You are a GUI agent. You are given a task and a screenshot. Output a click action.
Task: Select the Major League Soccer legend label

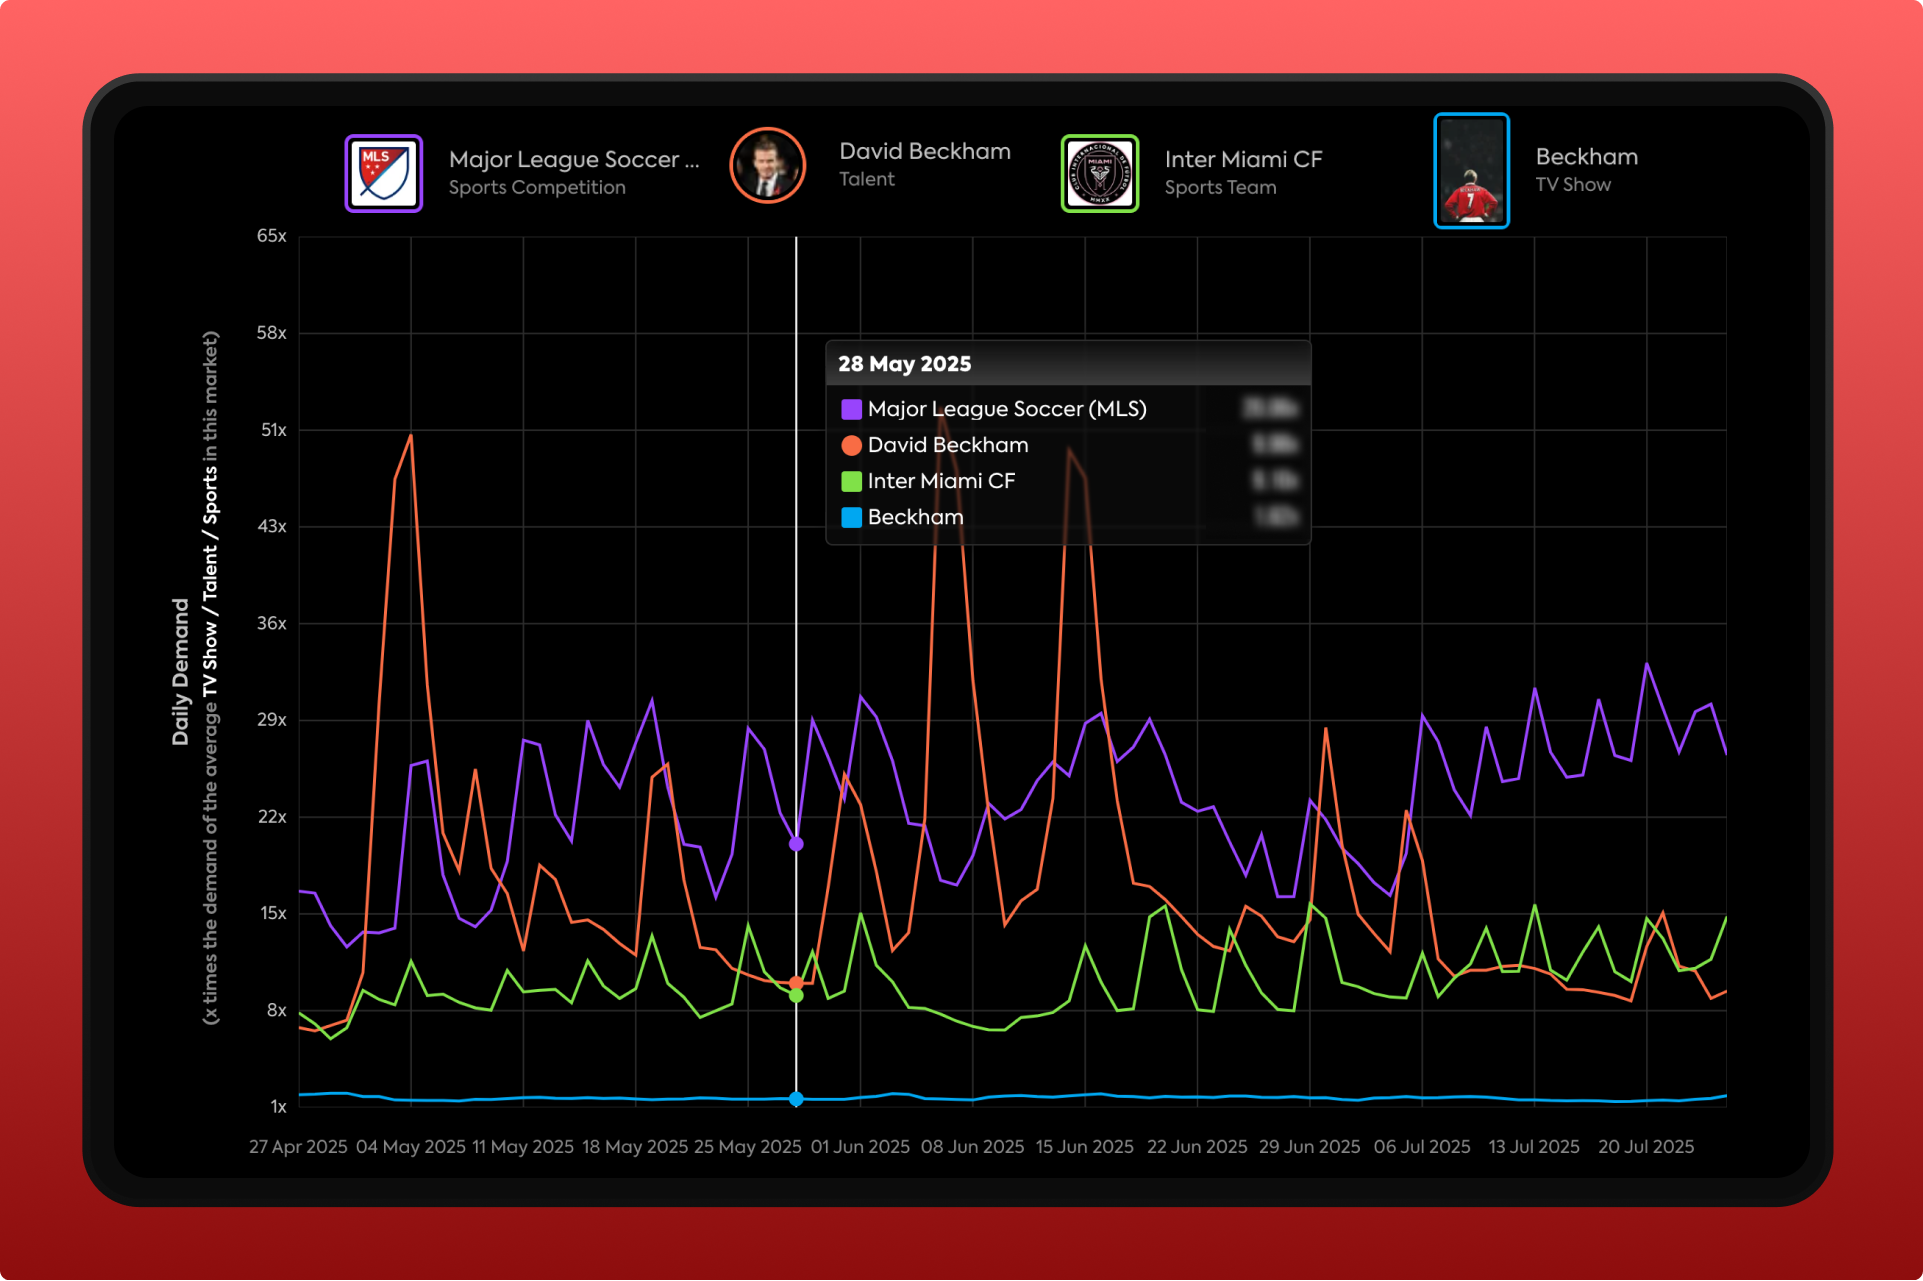click(x=573, y=160)
